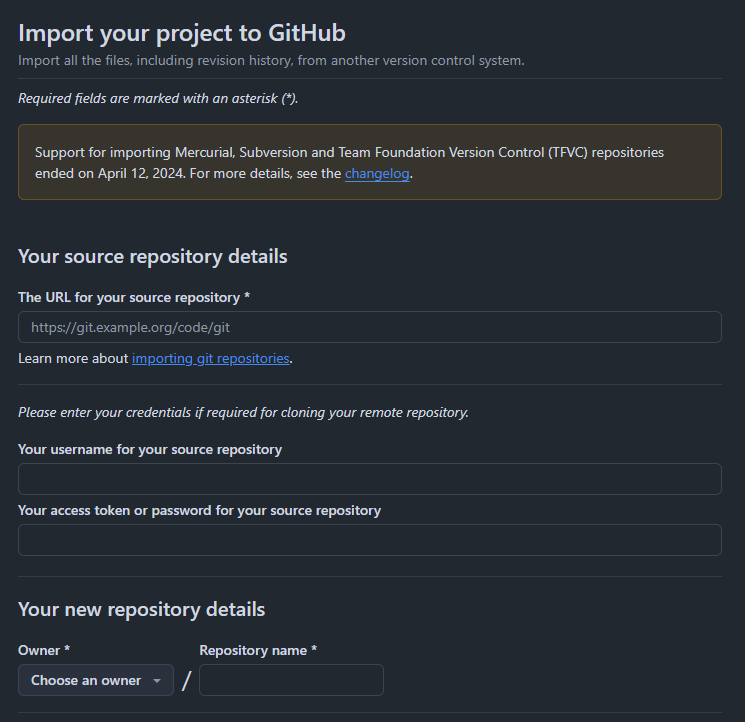Click the 'Your source repository details' heading
This screenshot has height=722, width=745.
click(153, 256)
